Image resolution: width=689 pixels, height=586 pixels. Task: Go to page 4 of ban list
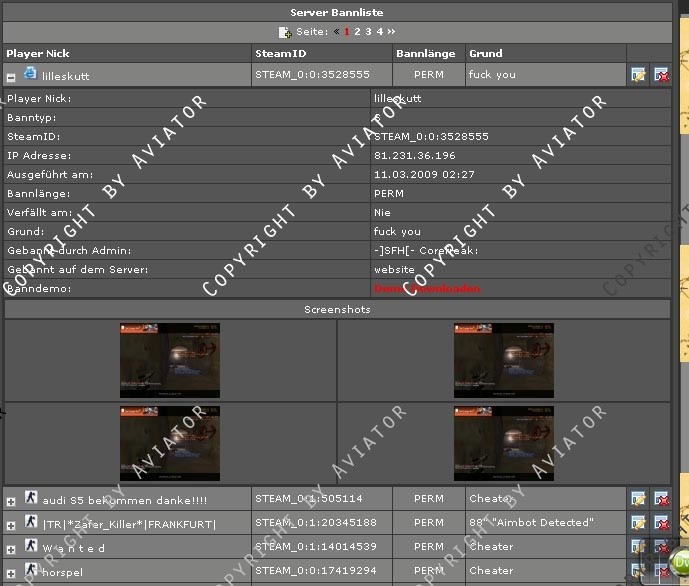[x=379, y=32]
